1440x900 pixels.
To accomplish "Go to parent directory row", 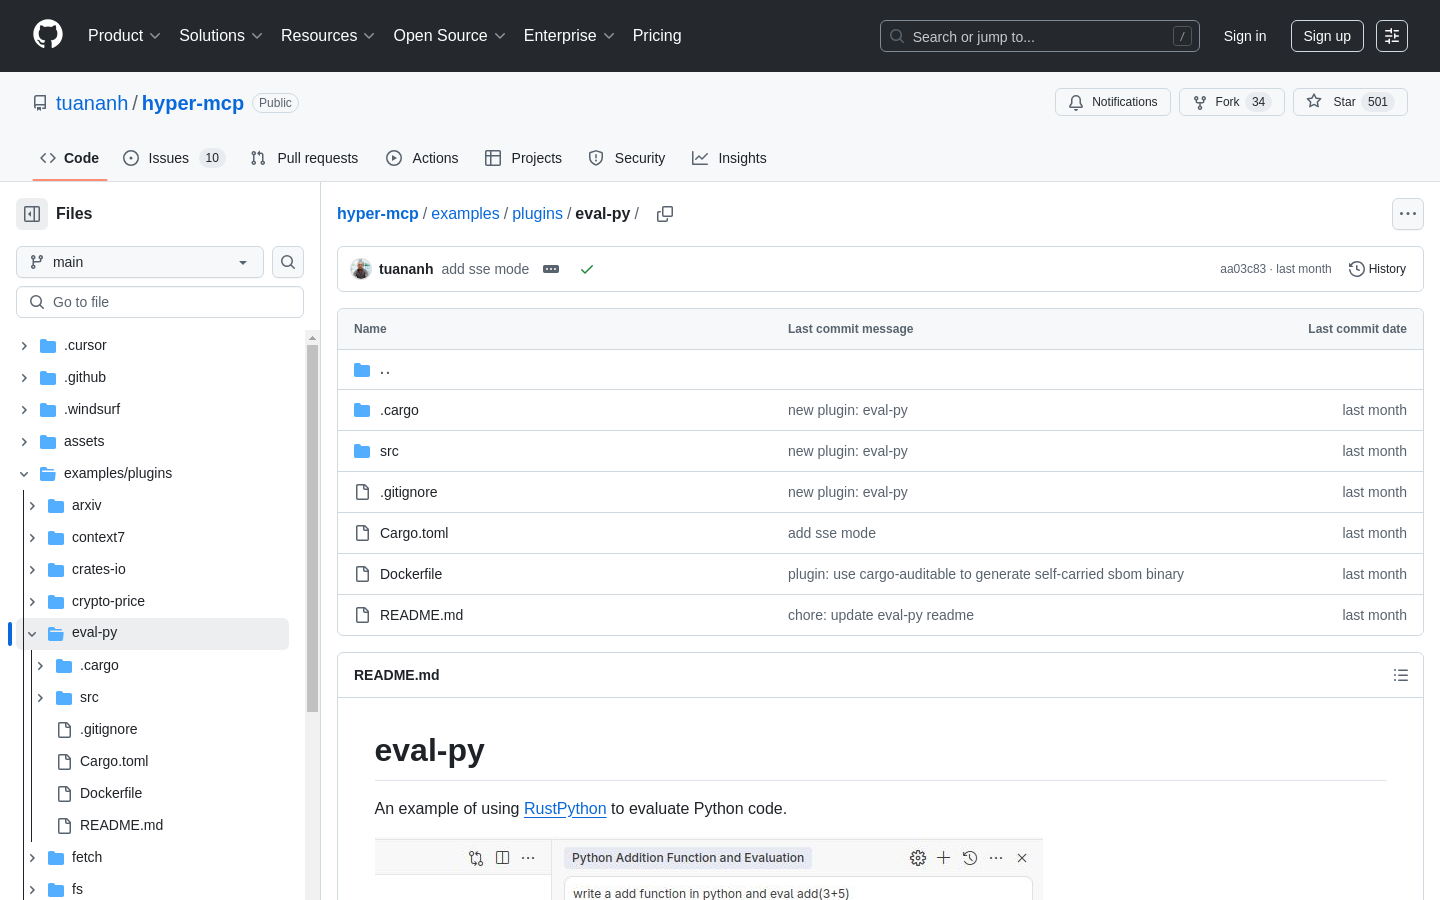I will 880,370.
